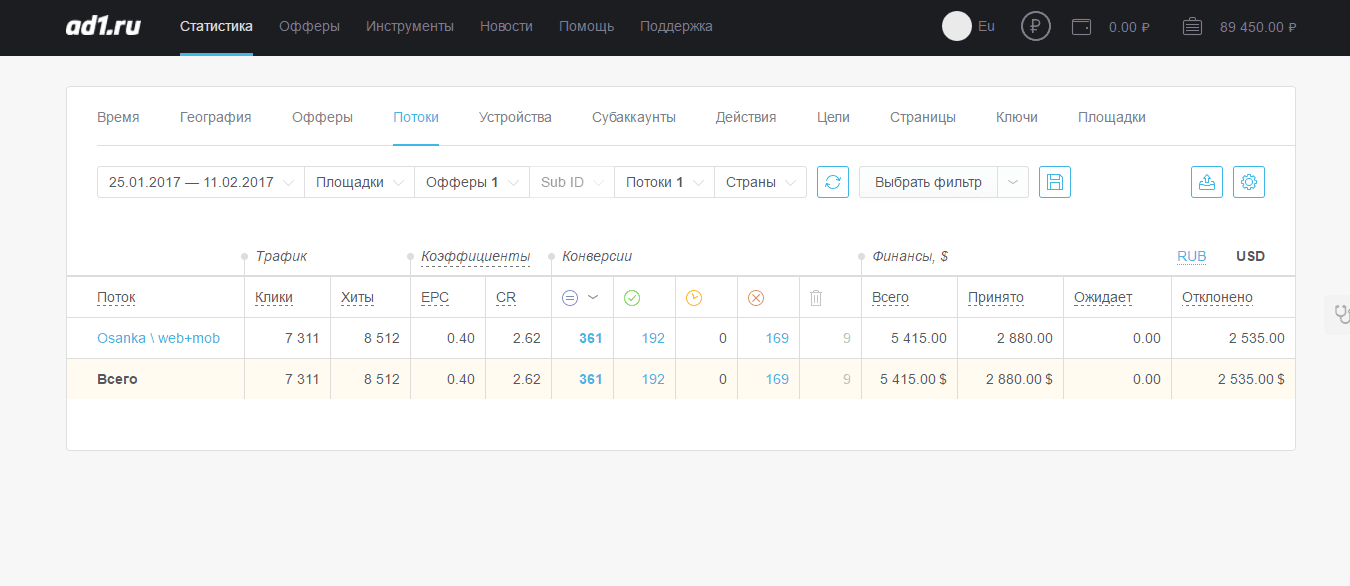Click the export data icon
The width and height of the screenshot is (1350, 586).
[1207, 182]
